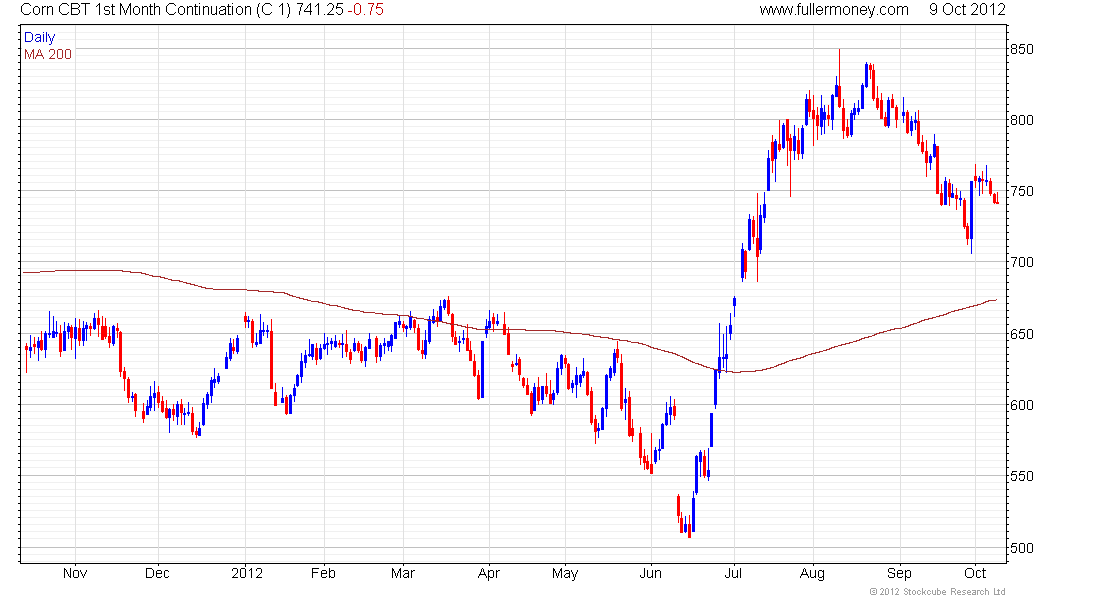Click the Aug label on time axis

[812, 573]
